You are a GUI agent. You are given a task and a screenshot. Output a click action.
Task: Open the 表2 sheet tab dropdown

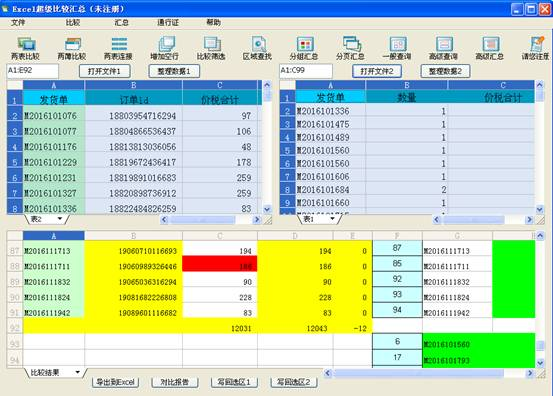(60, 219)
